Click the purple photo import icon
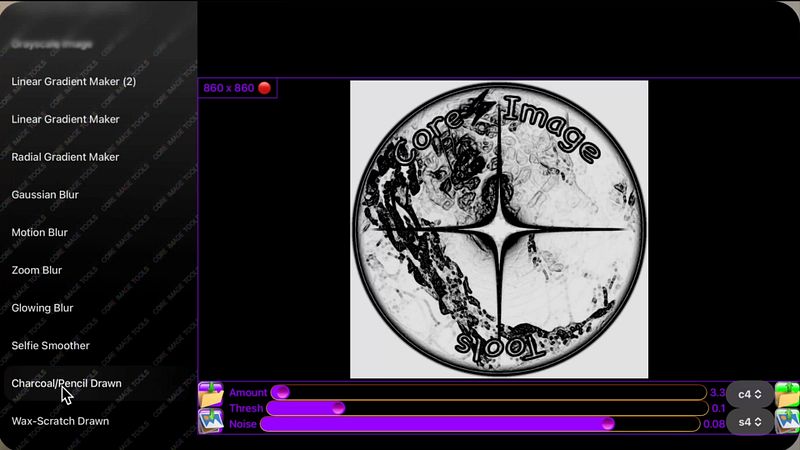800x450 pixels. coord(211,421)
